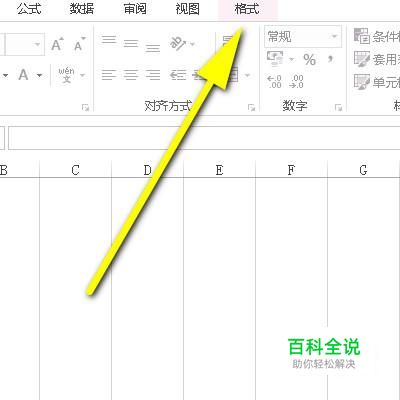This screenshot has width=400, height=400.
Task: Click the decrease font size icon
Action: click(x=79, y=44)
